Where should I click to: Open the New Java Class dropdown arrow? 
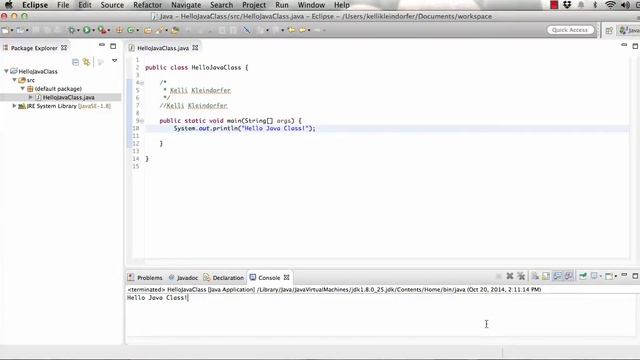point(138,30)
